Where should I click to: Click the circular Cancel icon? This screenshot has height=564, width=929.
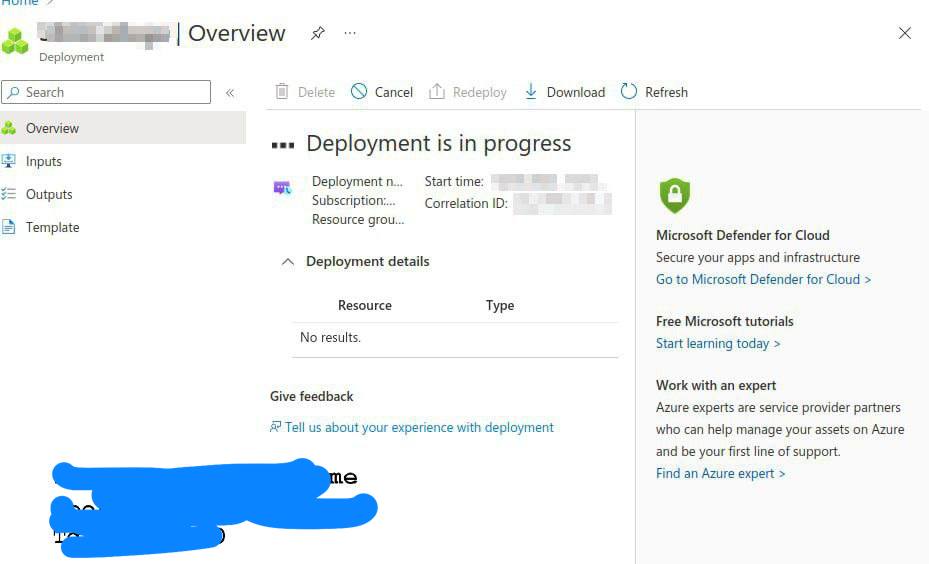pos(359,91)
